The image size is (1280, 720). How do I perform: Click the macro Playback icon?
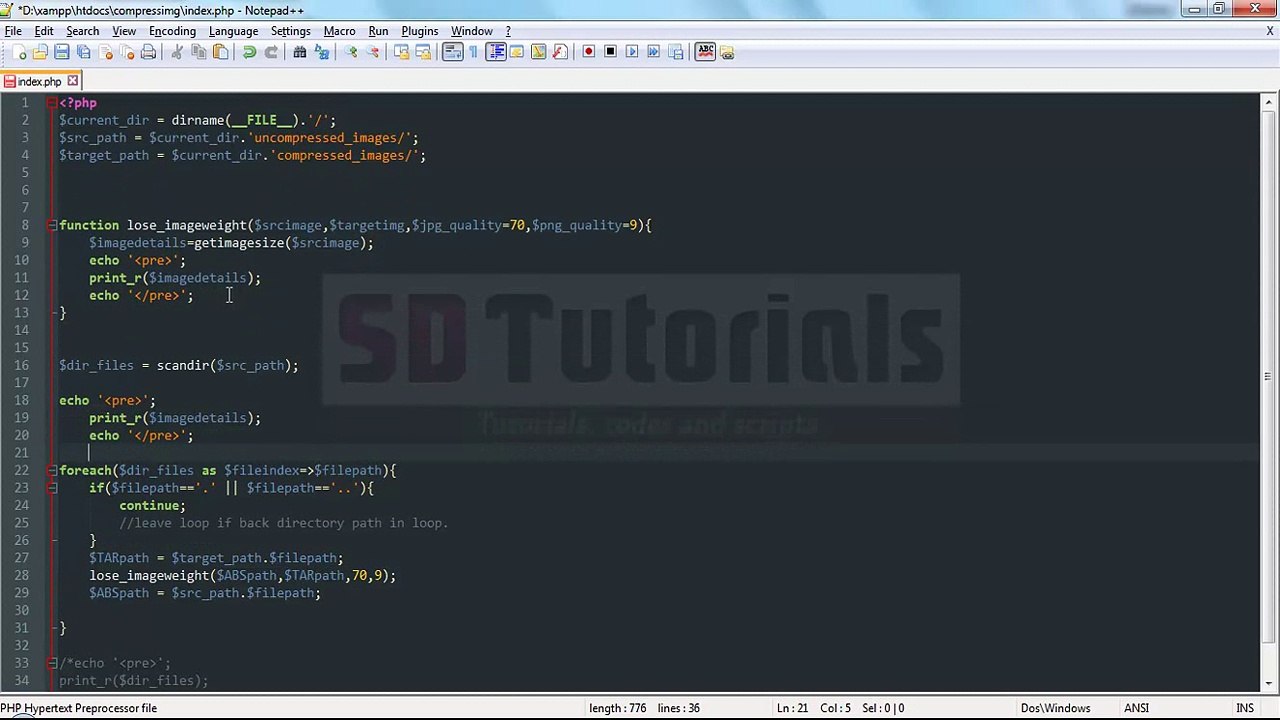(632, 52)
